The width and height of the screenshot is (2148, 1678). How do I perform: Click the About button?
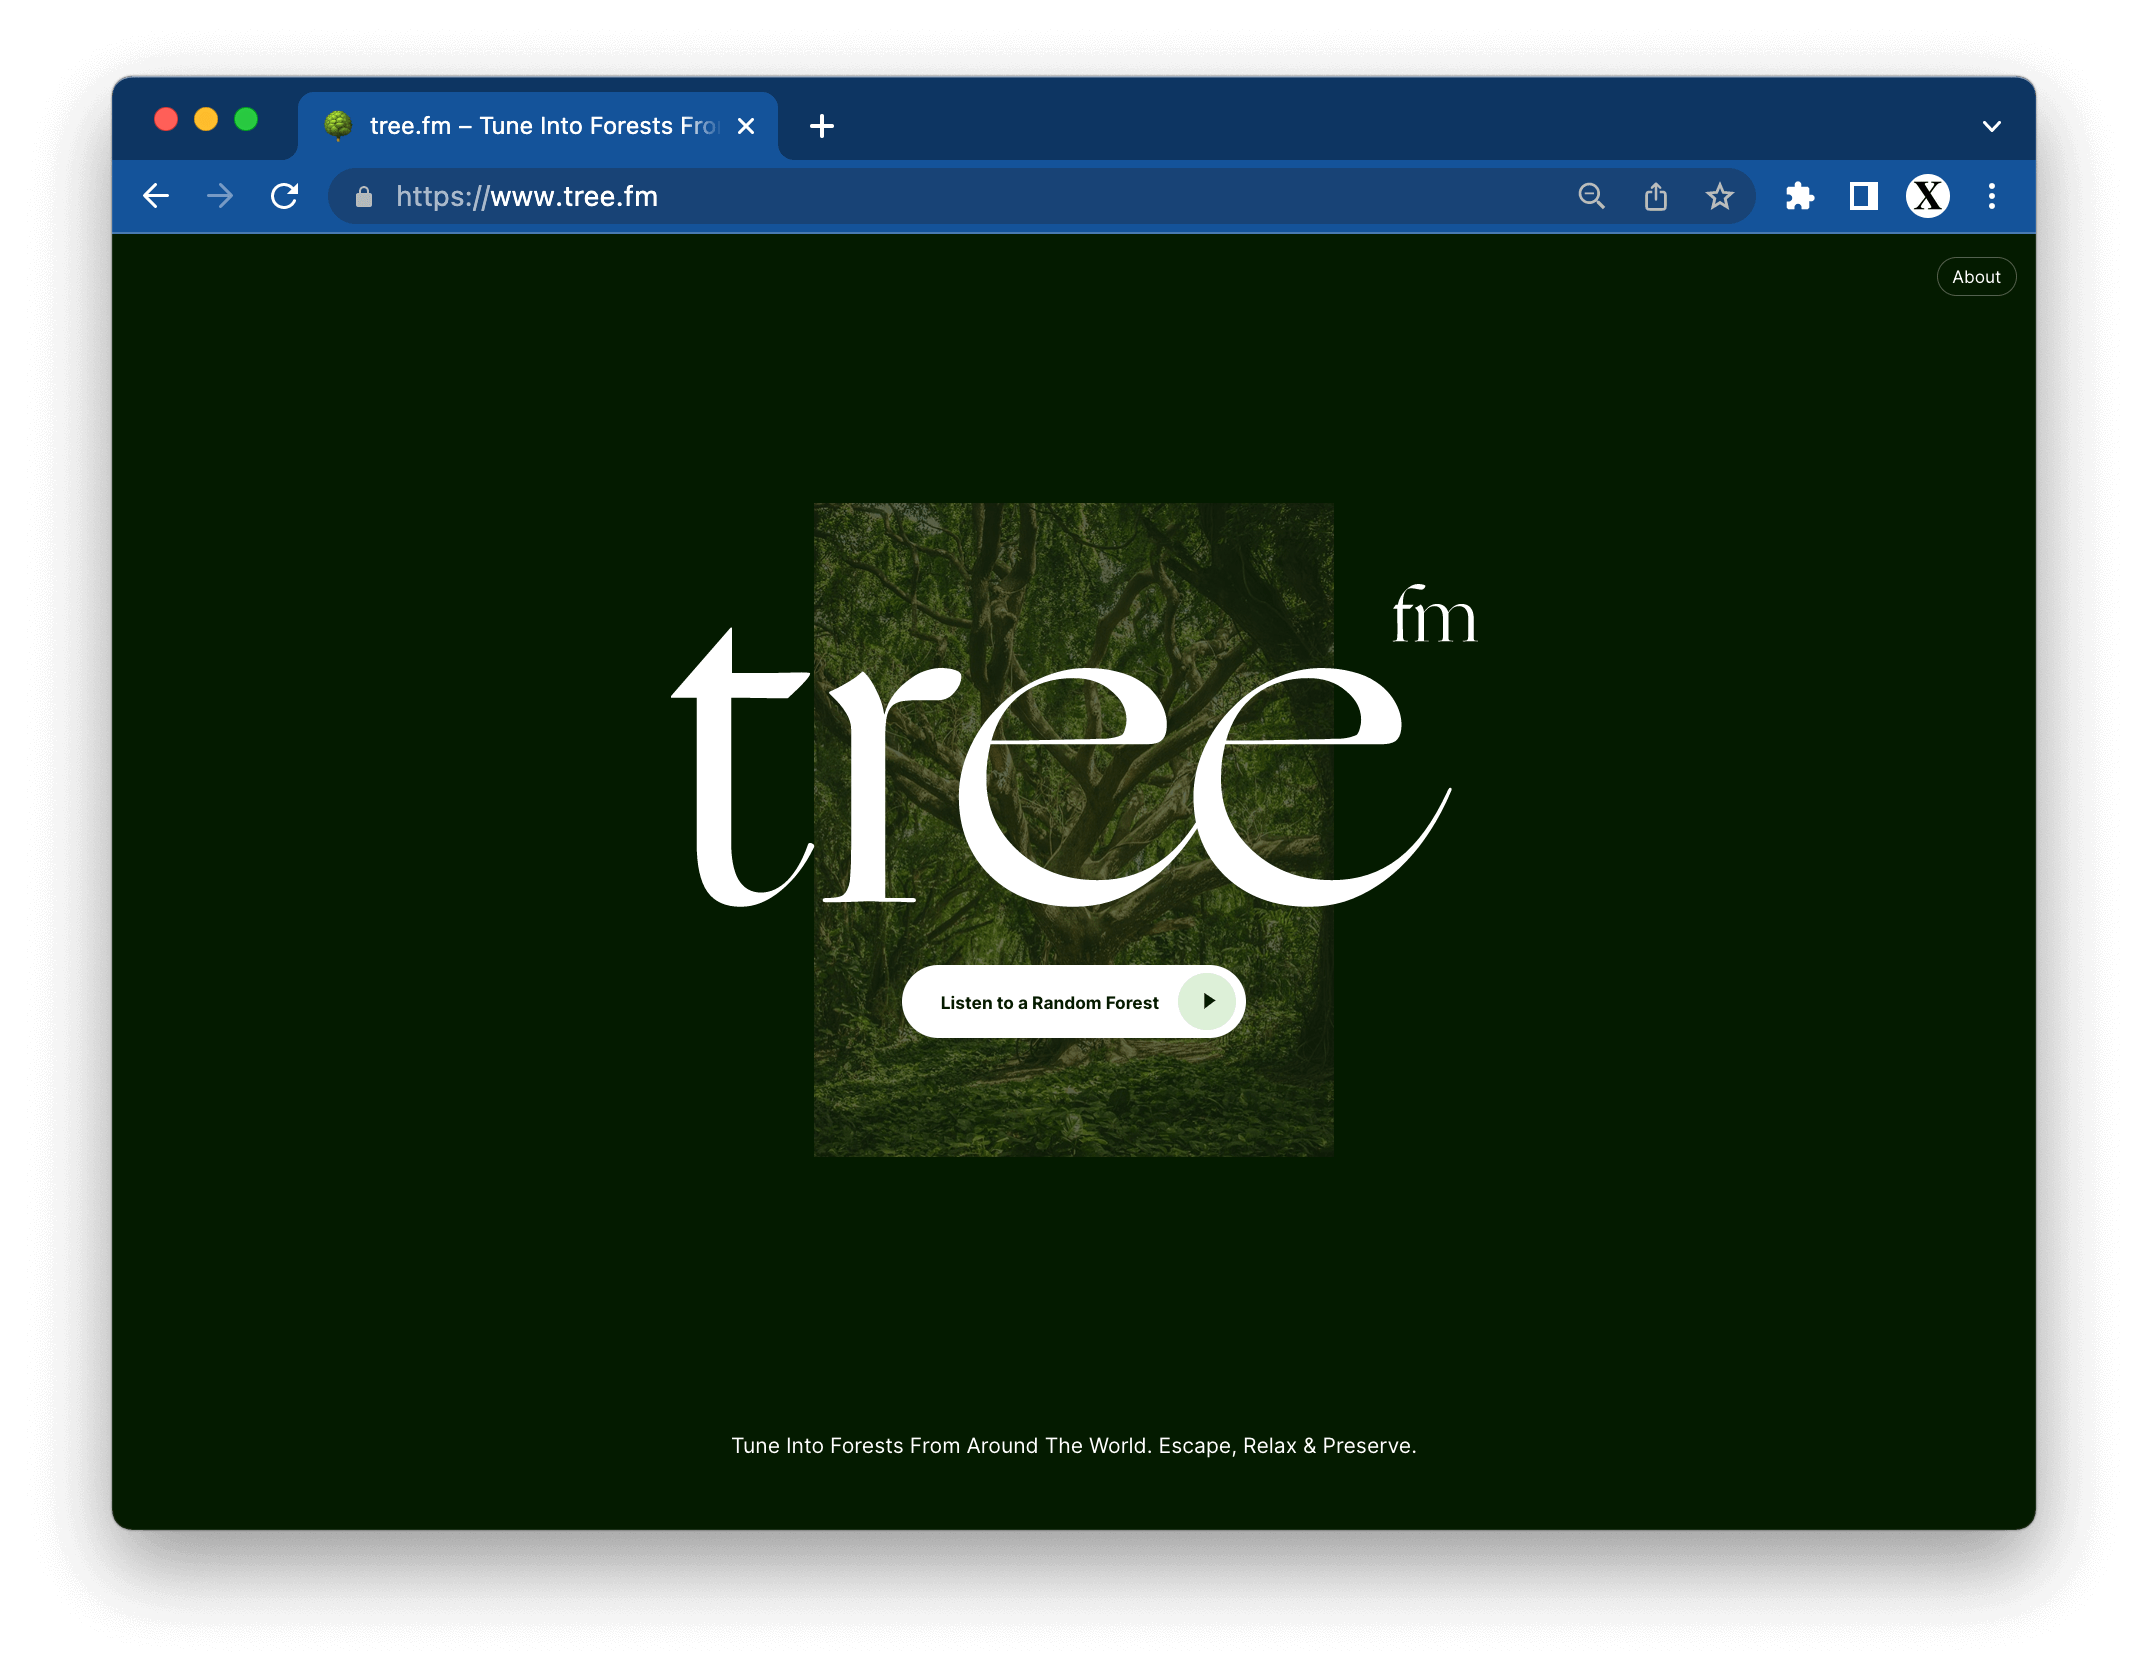(x=1976, y=277)
